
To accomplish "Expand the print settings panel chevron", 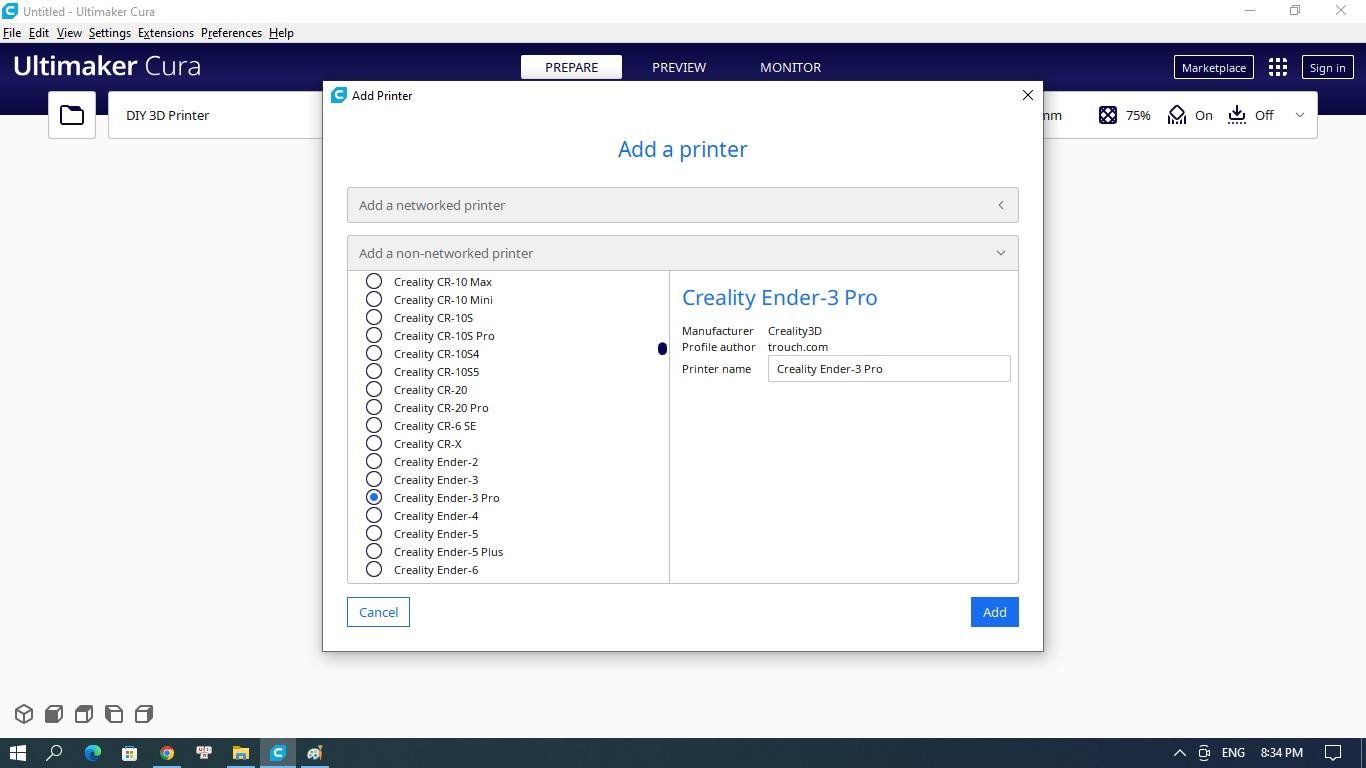I will pyautogui.click(x=1300, y=115).
